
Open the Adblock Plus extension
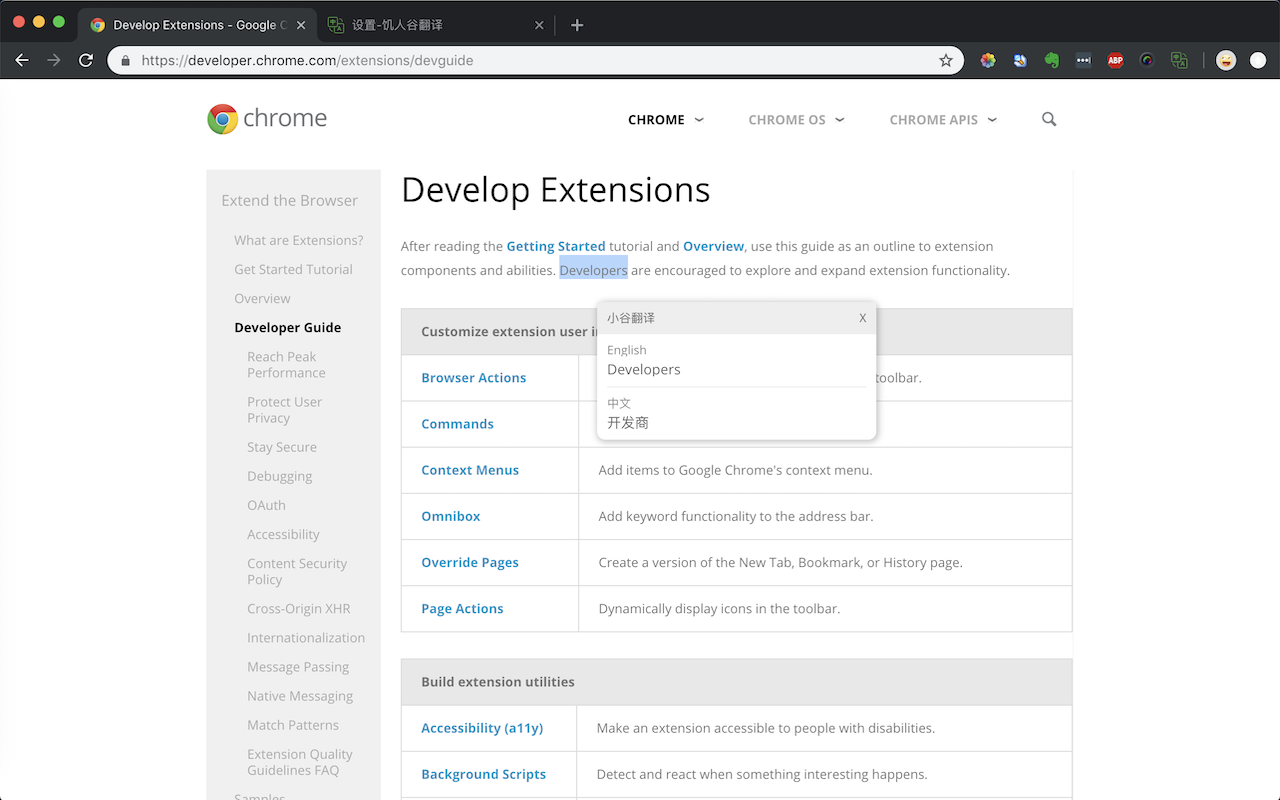point(1115,60)
